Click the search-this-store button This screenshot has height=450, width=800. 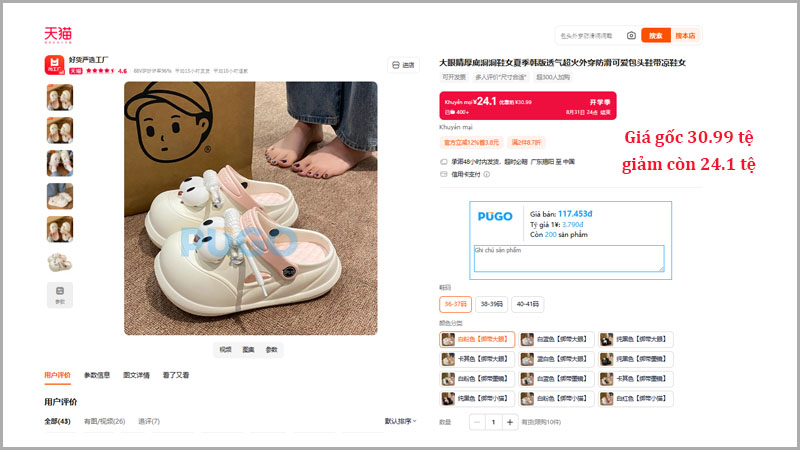[x=685, y=35]
